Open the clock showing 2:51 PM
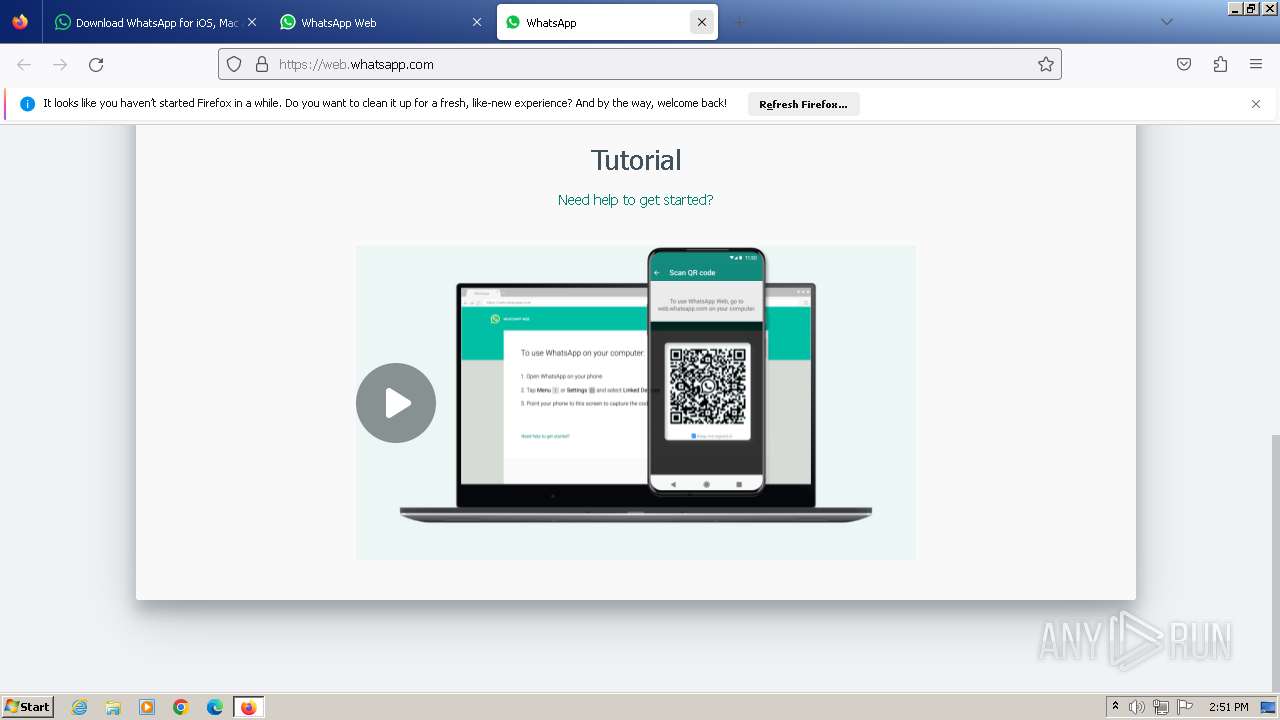Viewport: 1280px width, 720px height. pyautogui.click(x=1228, y=707)
